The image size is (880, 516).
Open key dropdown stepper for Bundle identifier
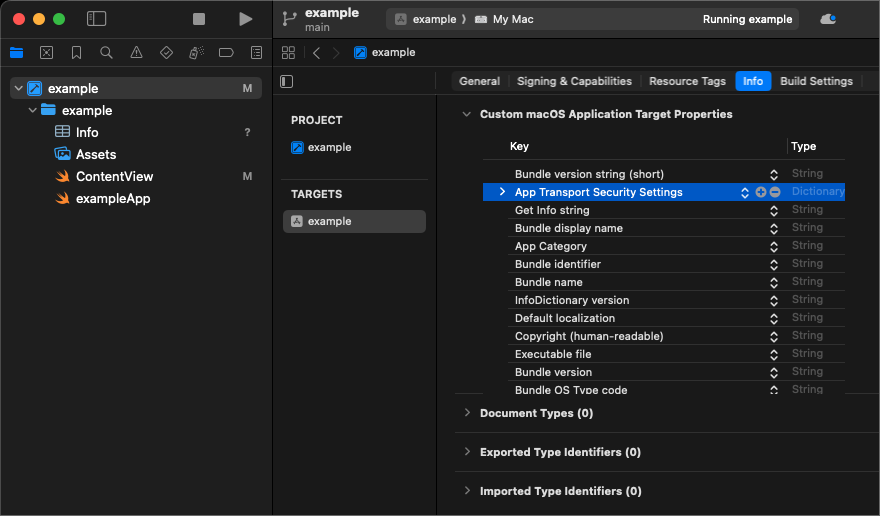[774, 264]
